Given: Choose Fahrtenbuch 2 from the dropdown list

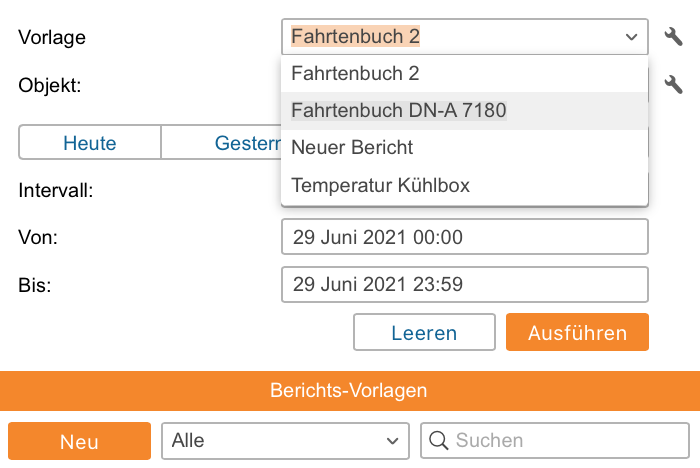Looking at the screenshot, I should coord(355,73).
